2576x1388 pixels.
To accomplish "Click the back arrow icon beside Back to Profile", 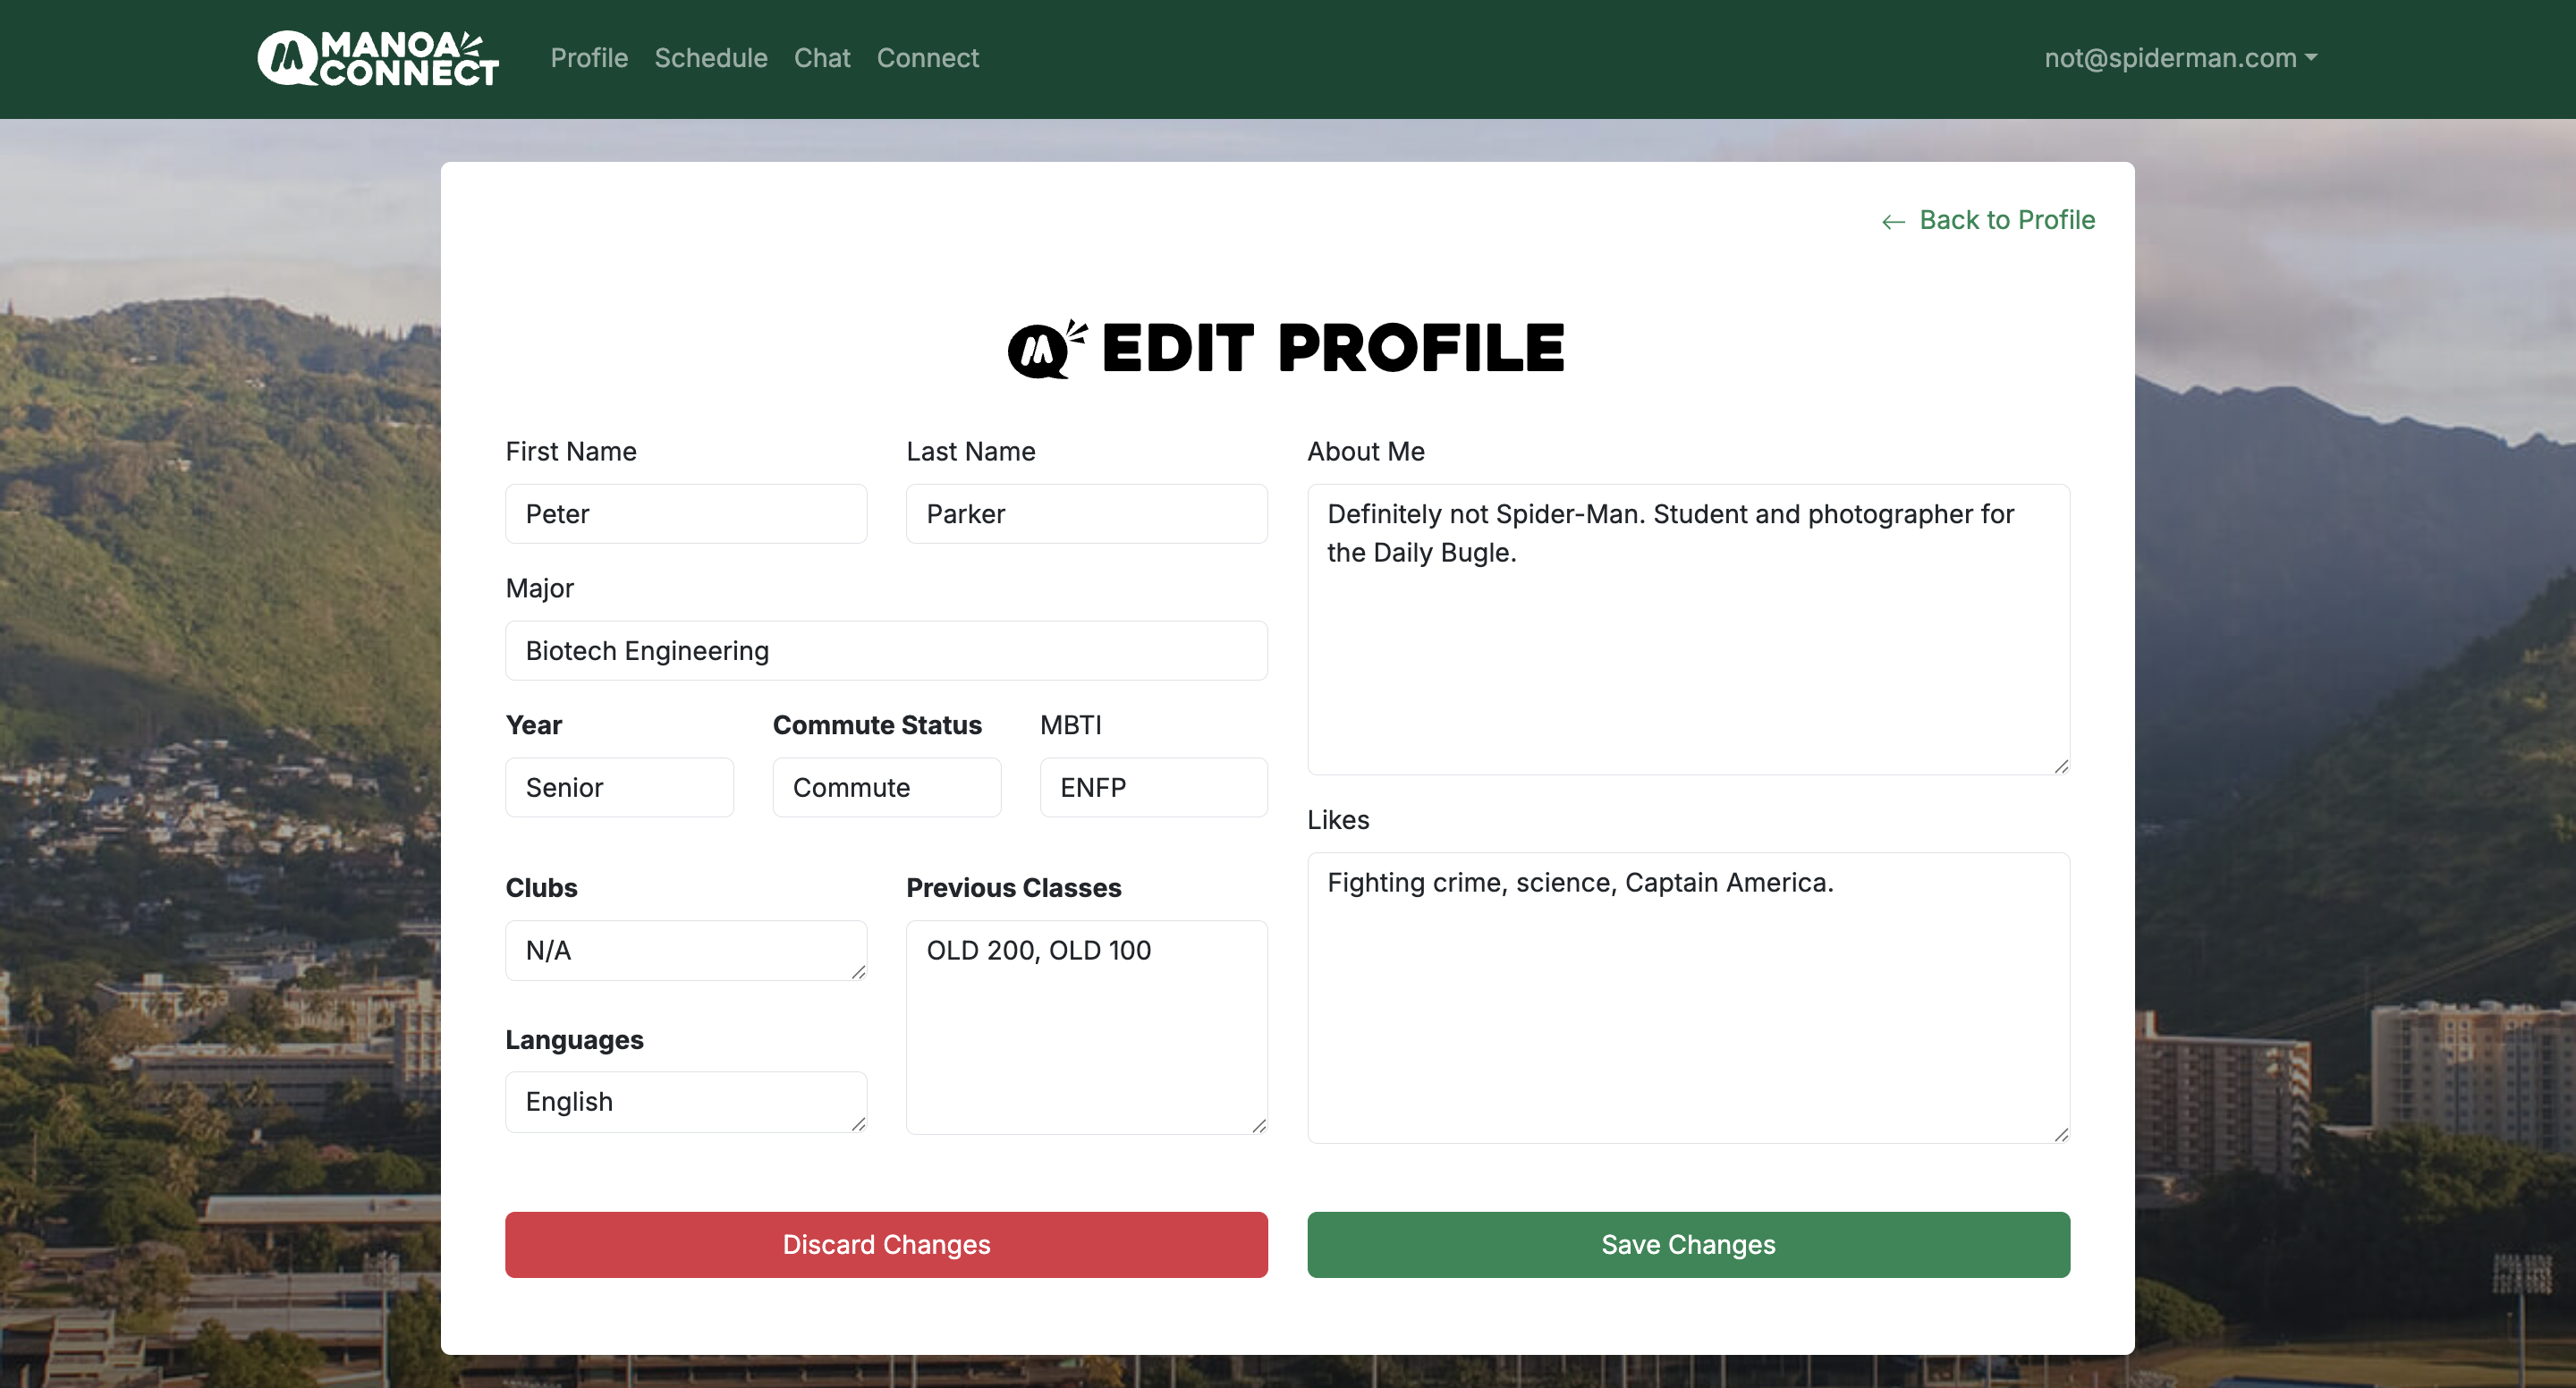I will point(1893,221).
